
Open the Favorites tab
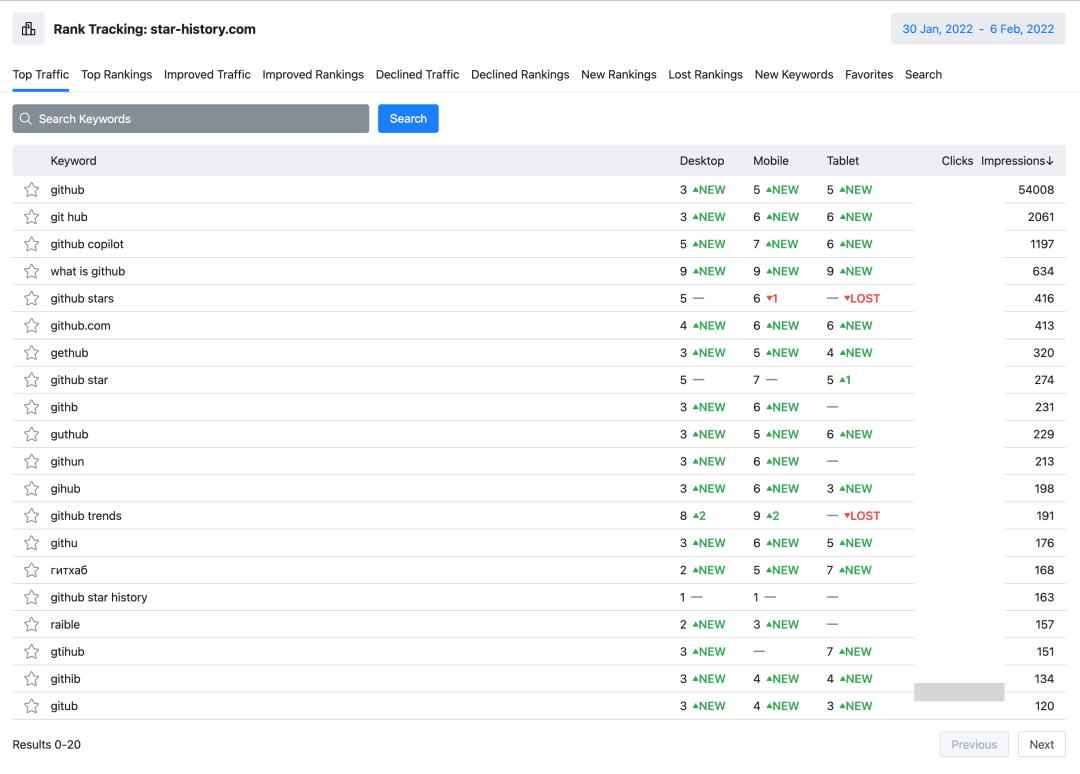[869, 74]
